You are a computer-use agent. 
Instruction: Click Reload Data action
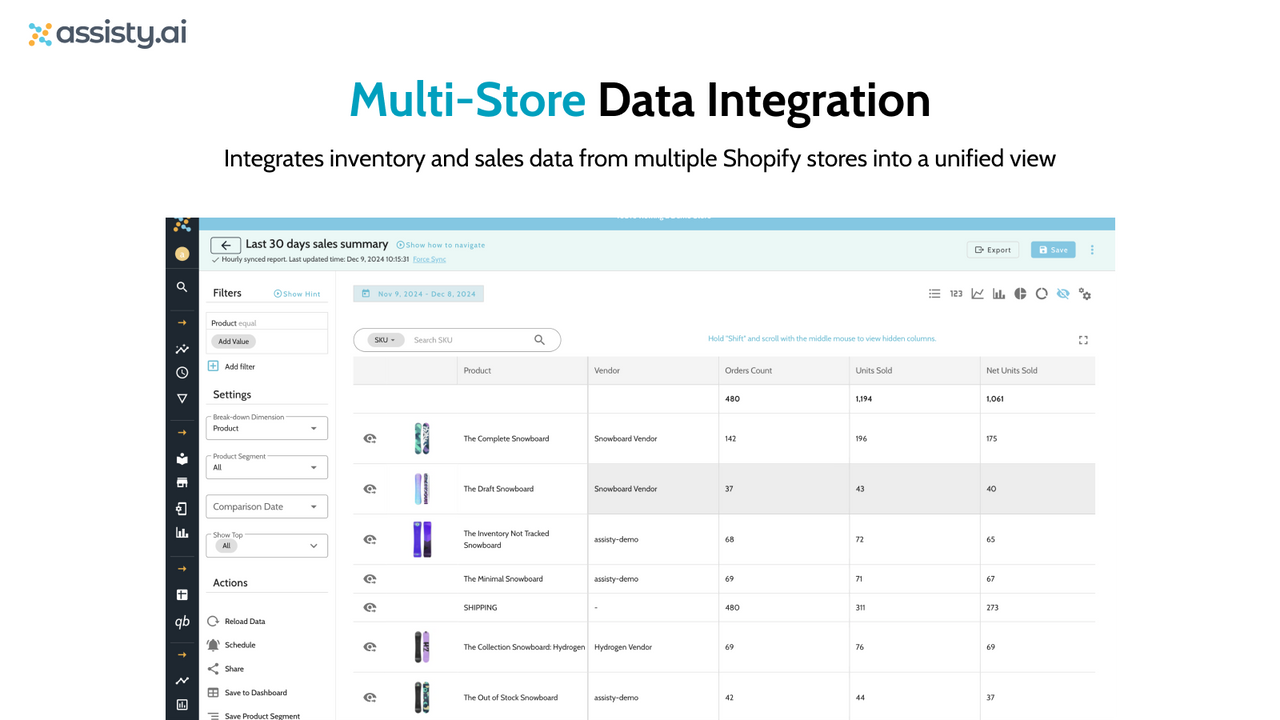(236, 621)
